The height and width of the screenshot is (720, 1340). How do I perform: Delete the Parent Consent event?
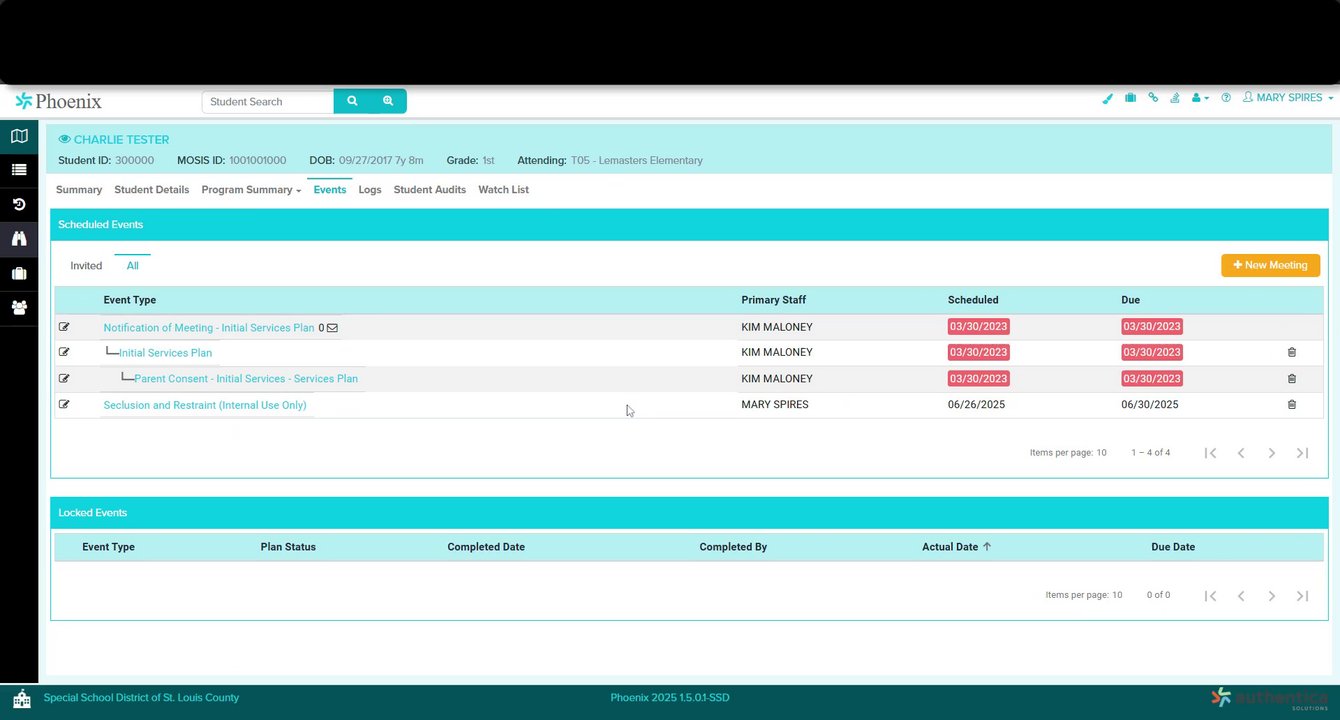click(x=1291, y=378)
